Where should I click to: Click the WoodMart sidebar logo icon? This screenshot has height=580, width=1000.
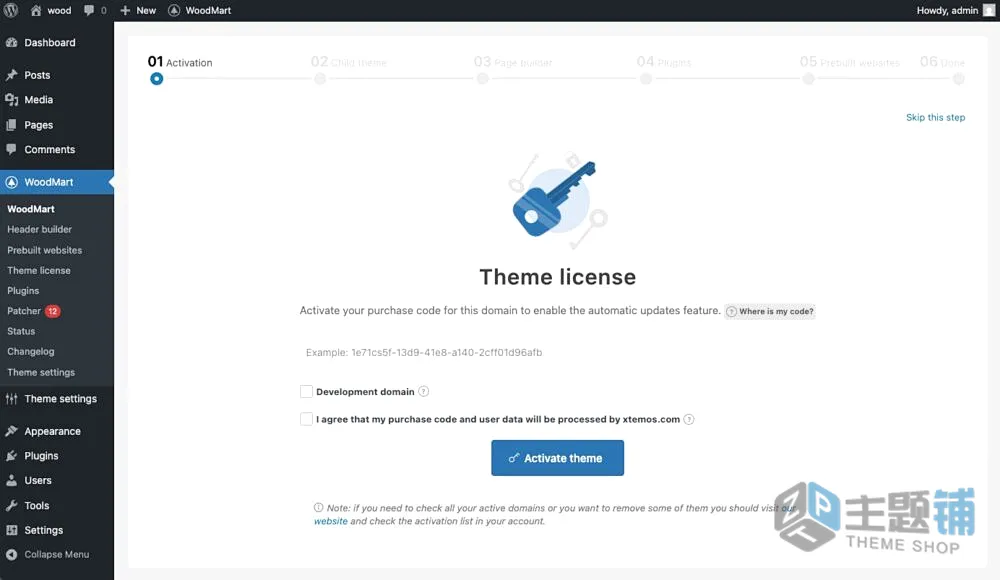(x=11, y=182)
